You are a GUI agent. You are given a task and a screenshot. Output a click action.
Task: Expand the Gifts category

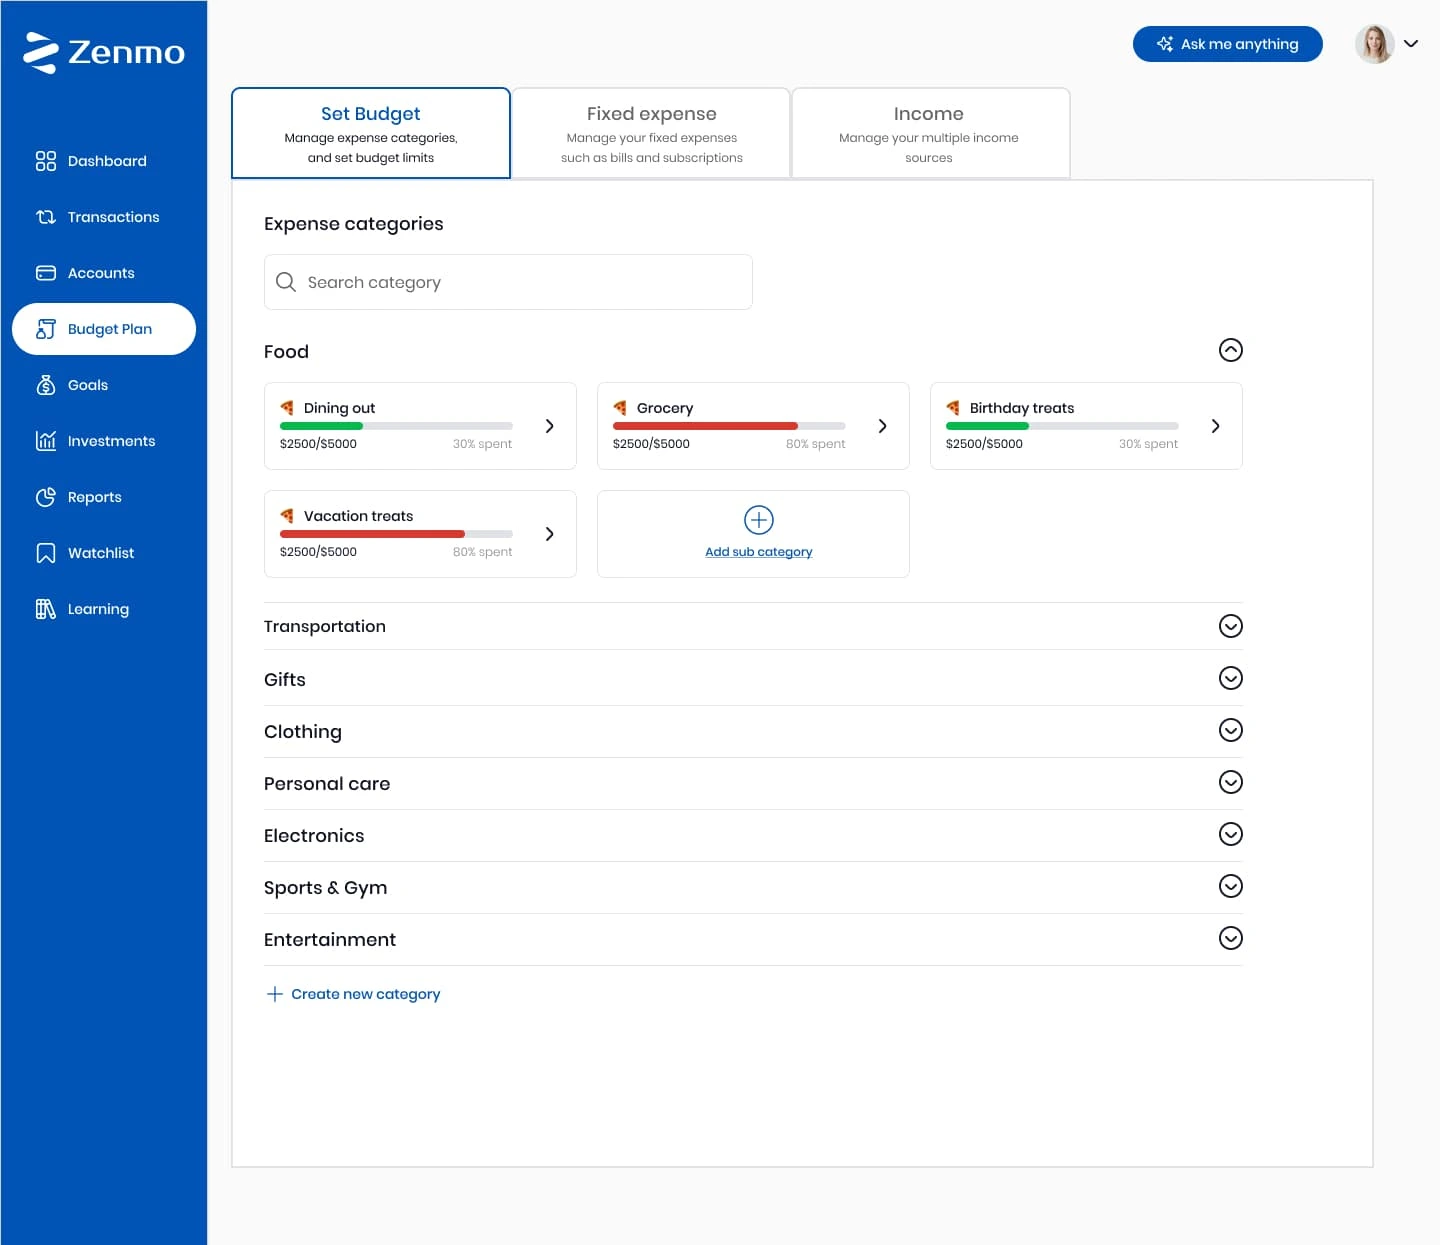point(1231,678)
